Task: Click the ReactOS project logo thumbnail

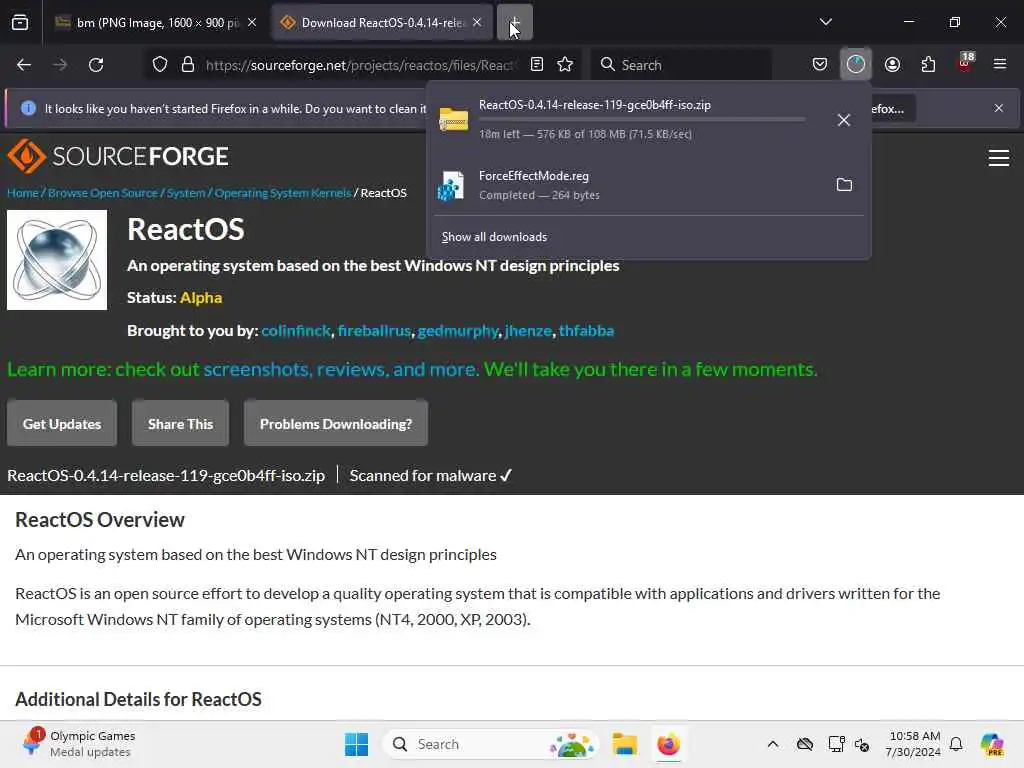Action: coord(57,260)
